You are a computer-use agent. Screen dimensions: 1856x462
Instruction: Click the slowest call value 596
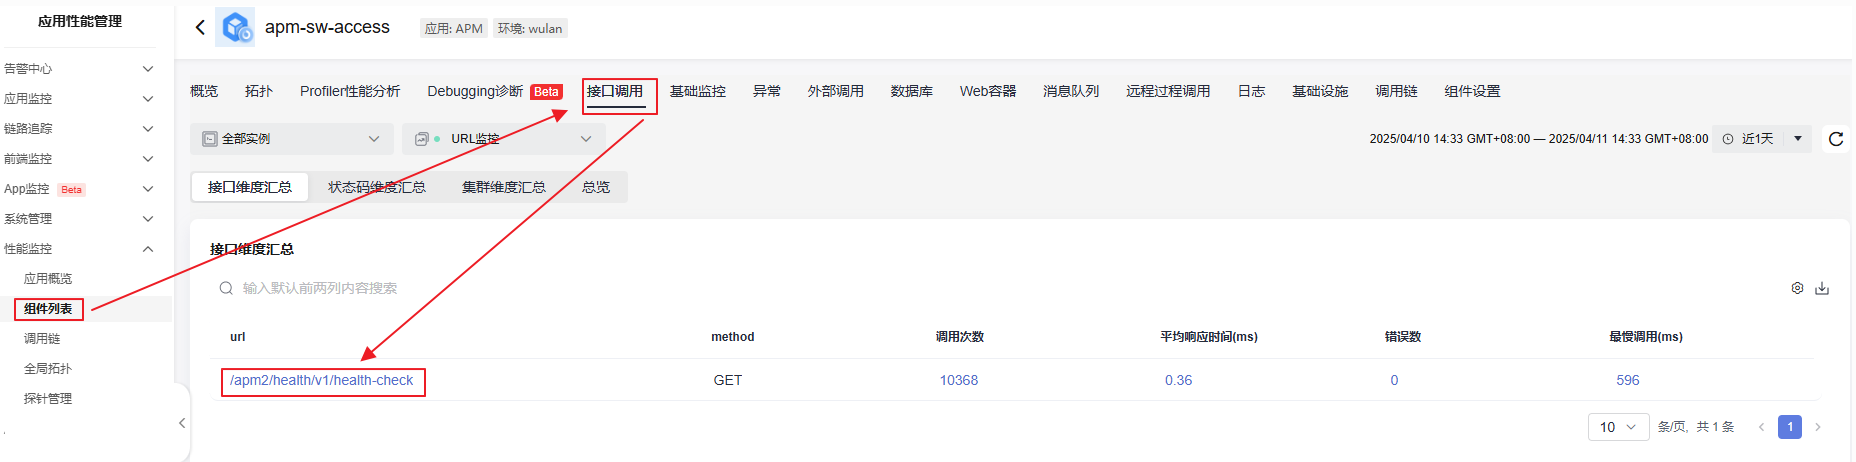1628,381
